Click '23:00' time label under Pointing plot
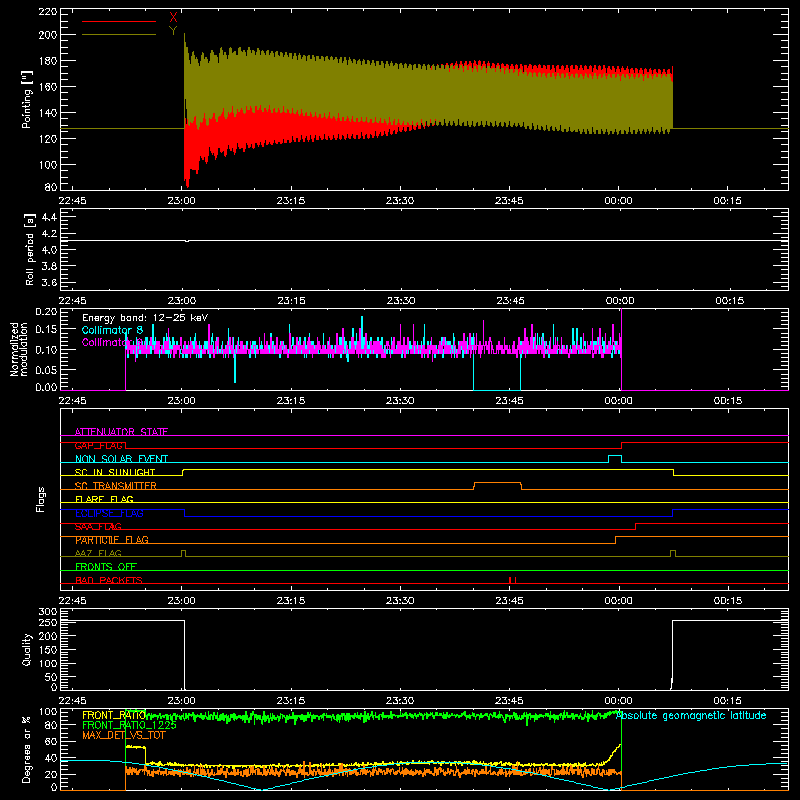The height and width of the screenshot is (800, 800). tap(182, 201)
